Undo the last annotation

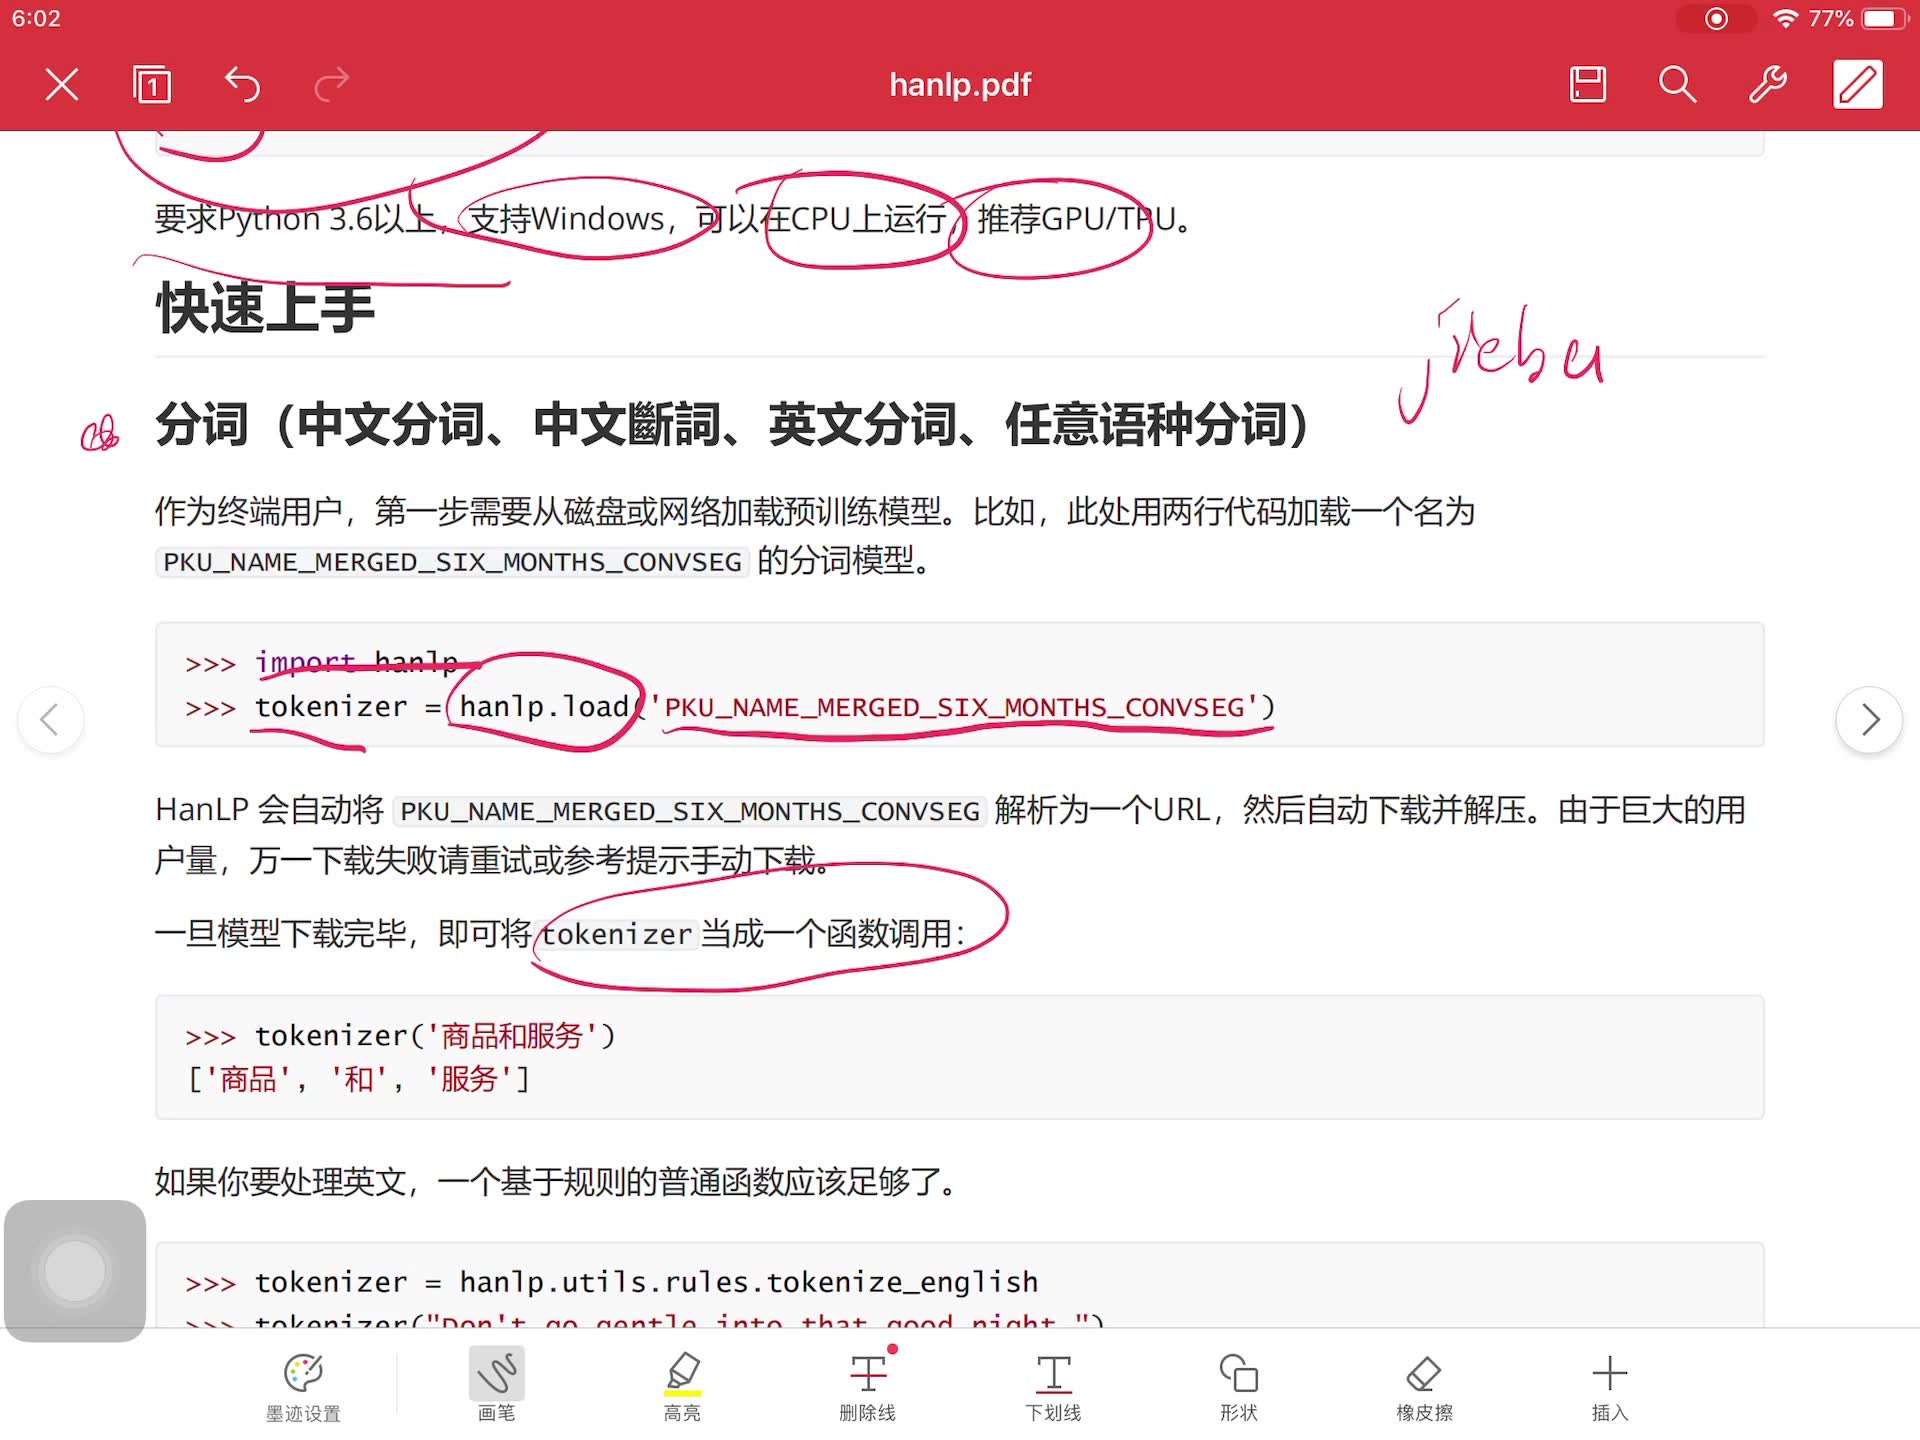pos(242,85)
